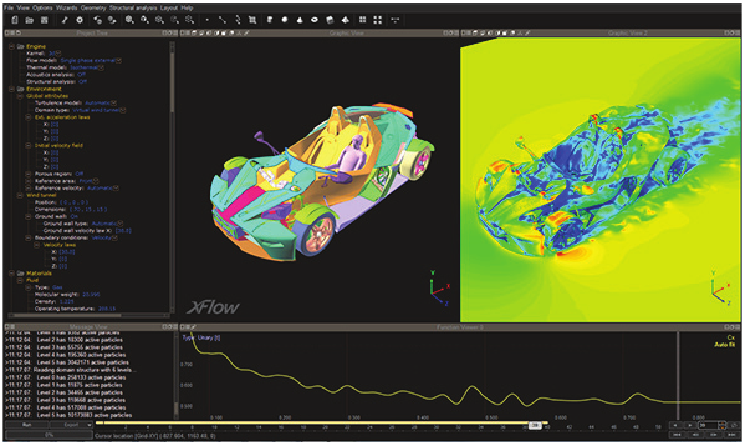Click the three-by-two grid layout icon
Screen dimensions: 746x444
363,20
